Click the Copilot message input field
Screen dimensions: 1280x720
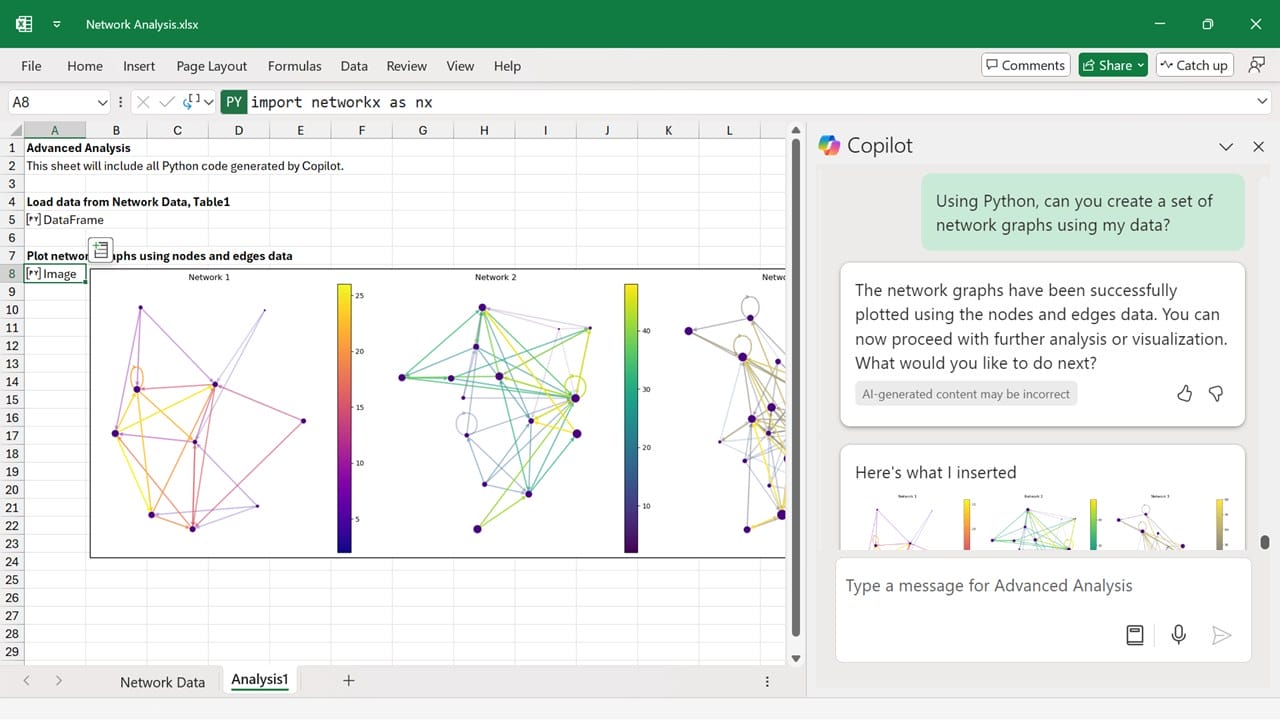988,586
